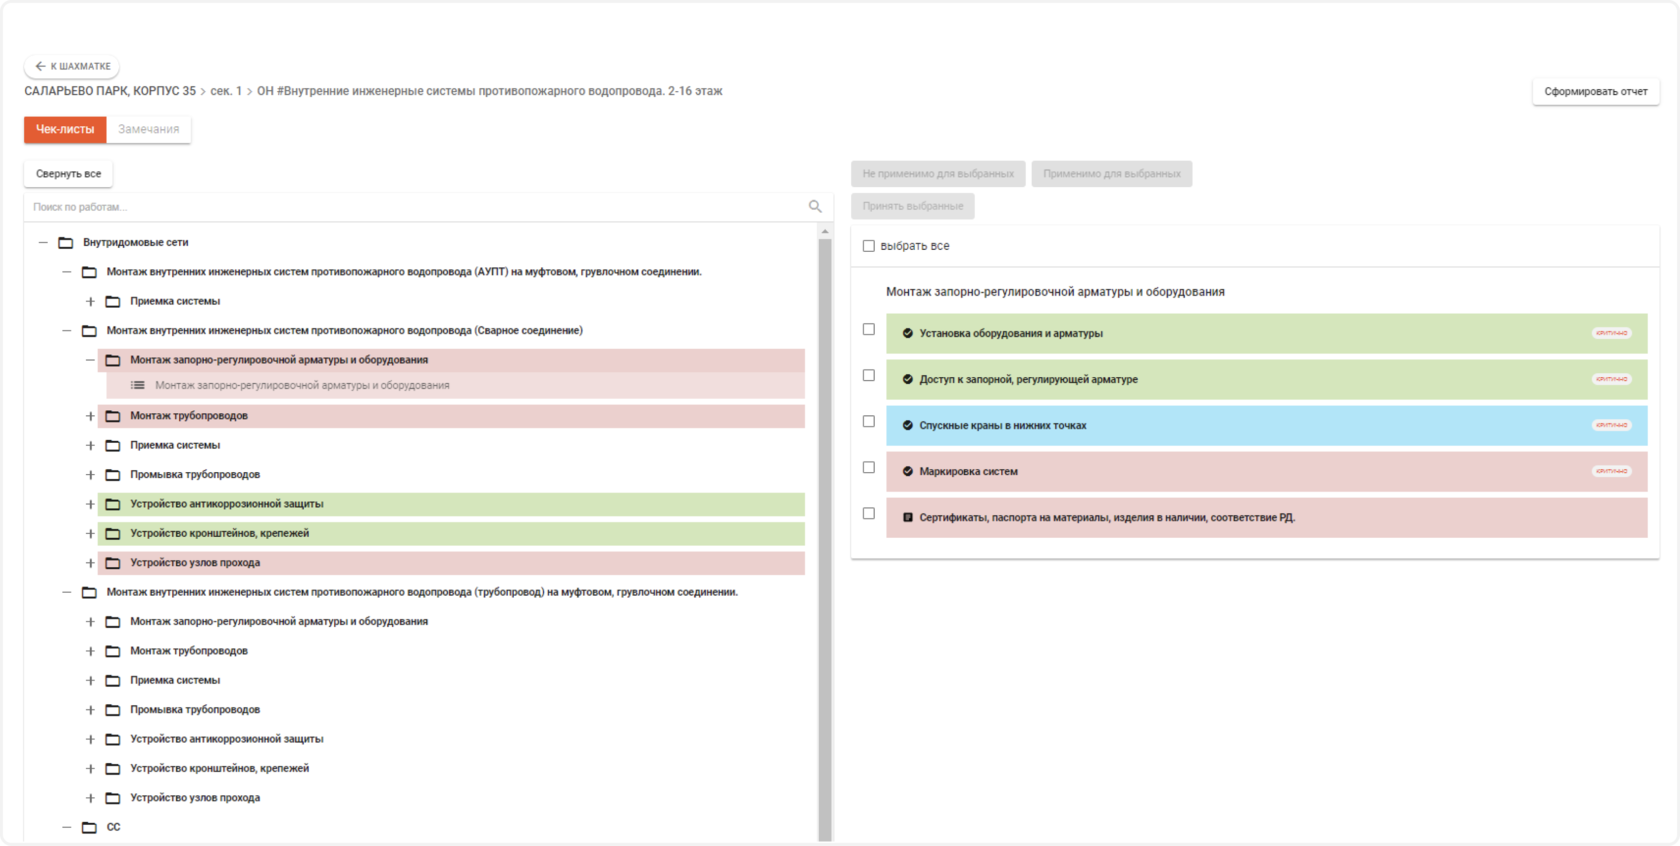Tick checkbox for Сертификаты, паспорта на материалы

tap(868, 513)
